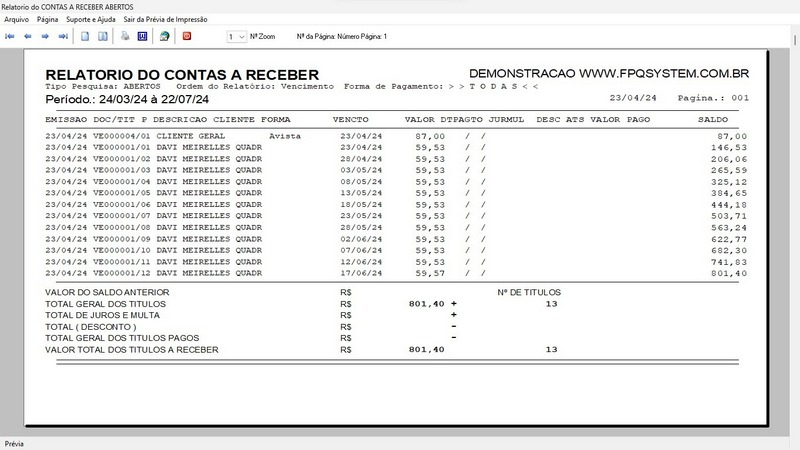Viewport: 800px width, 450px height.
Task: Click DEMONSTRACAO WWW.FPQSYSTEM.COM.BR header text
Action: (609, 74)
